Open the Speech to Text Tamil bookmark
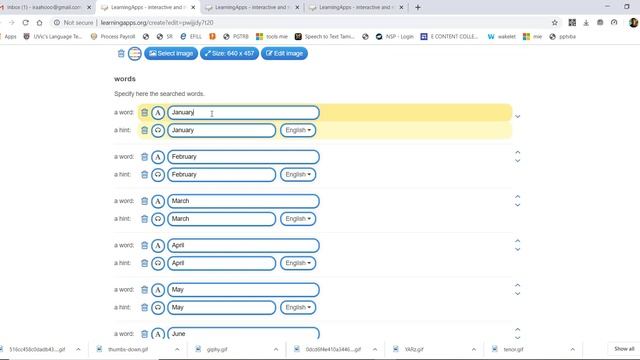The image size is (640, 360). (x=325, y=37)
